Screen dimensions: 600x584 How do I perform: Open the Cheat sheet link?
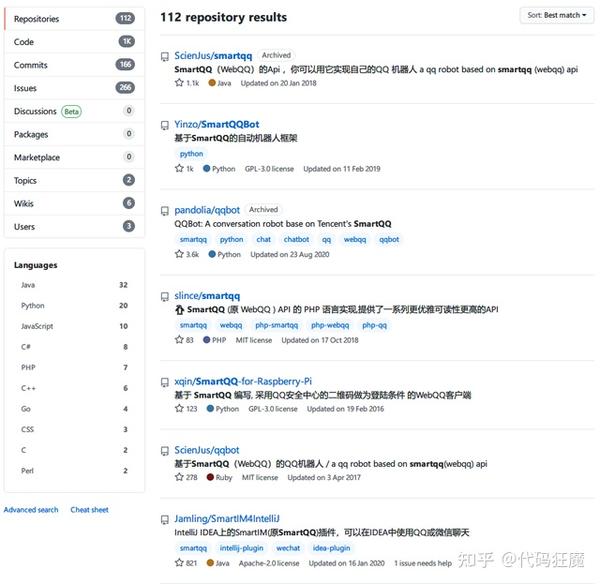point(89,510)
